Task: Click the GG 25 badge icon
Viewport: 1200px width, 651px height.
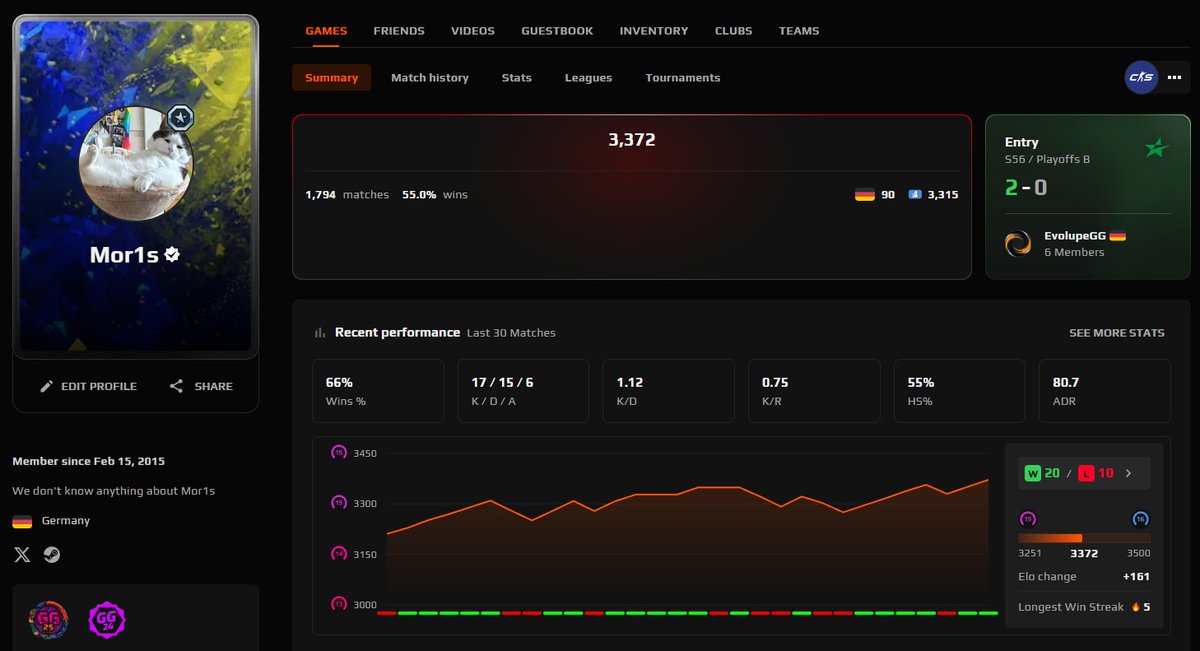Action: click(48, 621)
